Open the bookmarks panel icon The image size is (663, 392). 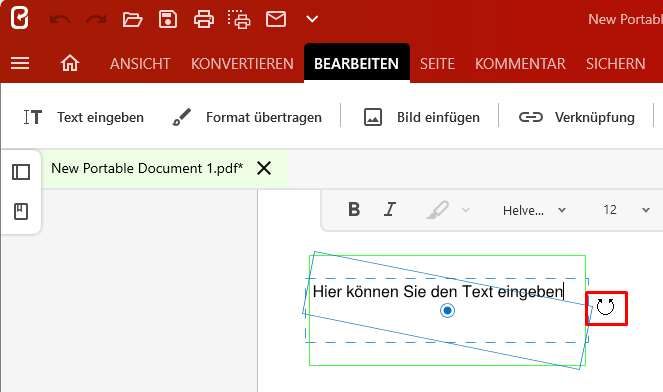click(21, 211)
